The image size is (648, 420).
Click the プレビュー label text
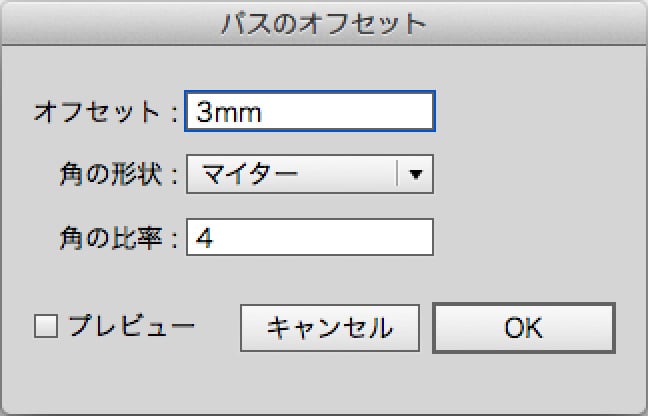click(x=130, y=326)
